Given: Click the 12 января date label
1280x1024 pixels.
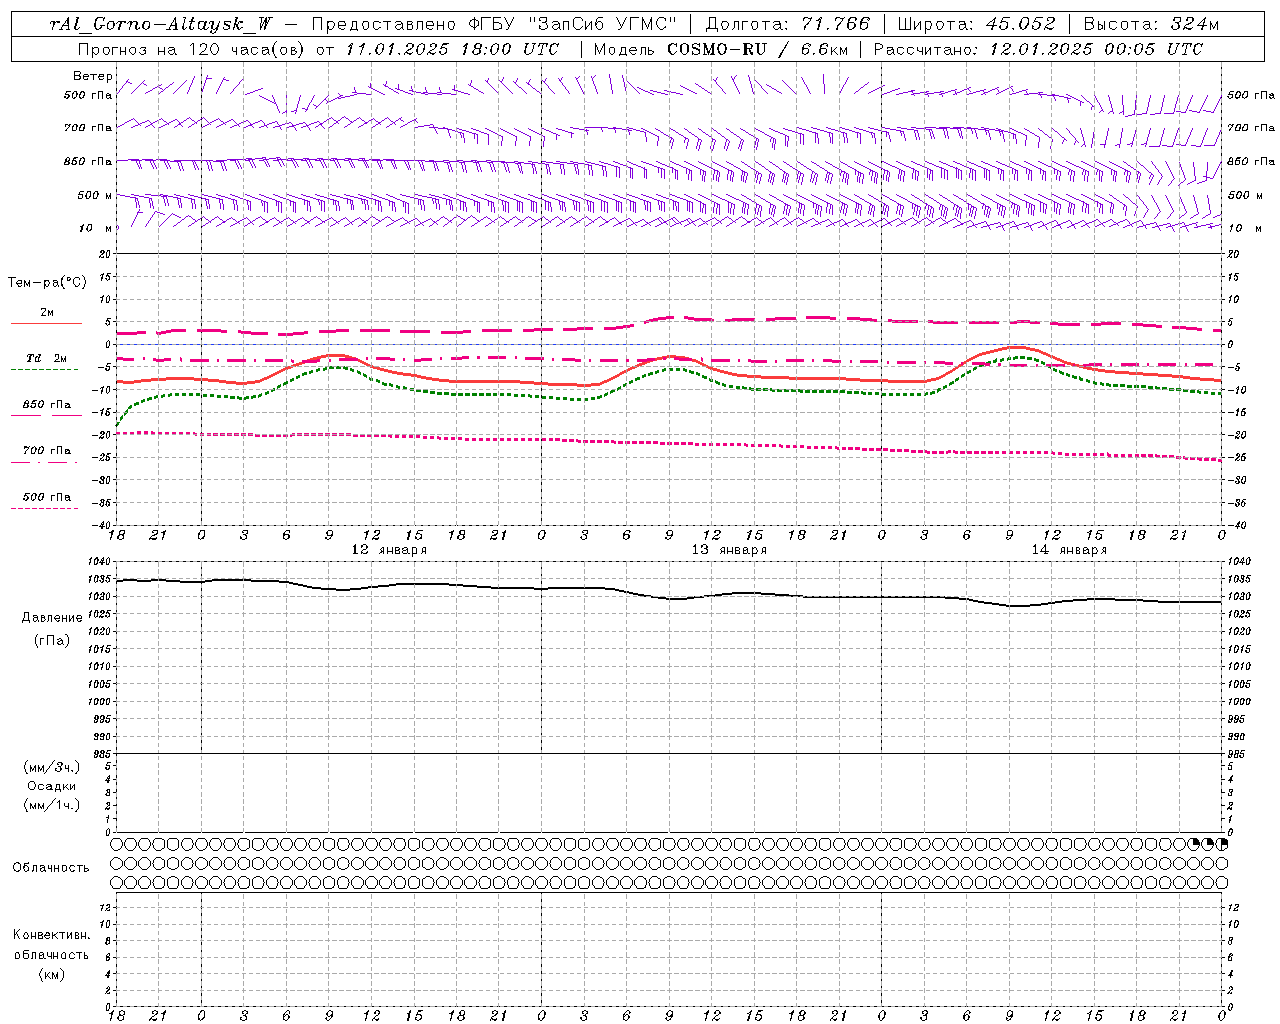Looking at the screenshot, I should pos(389,550).
